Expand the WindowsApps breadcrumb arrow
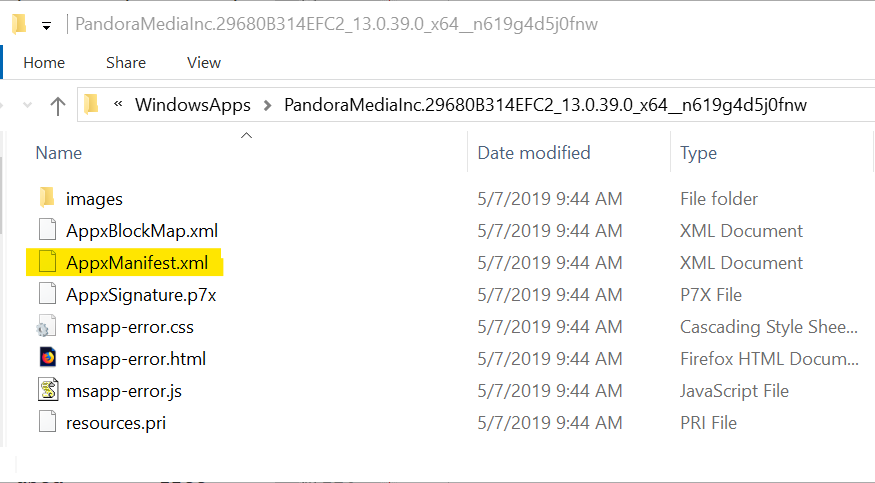The width and height of the screenshot is (875, 483). point(267,105)
